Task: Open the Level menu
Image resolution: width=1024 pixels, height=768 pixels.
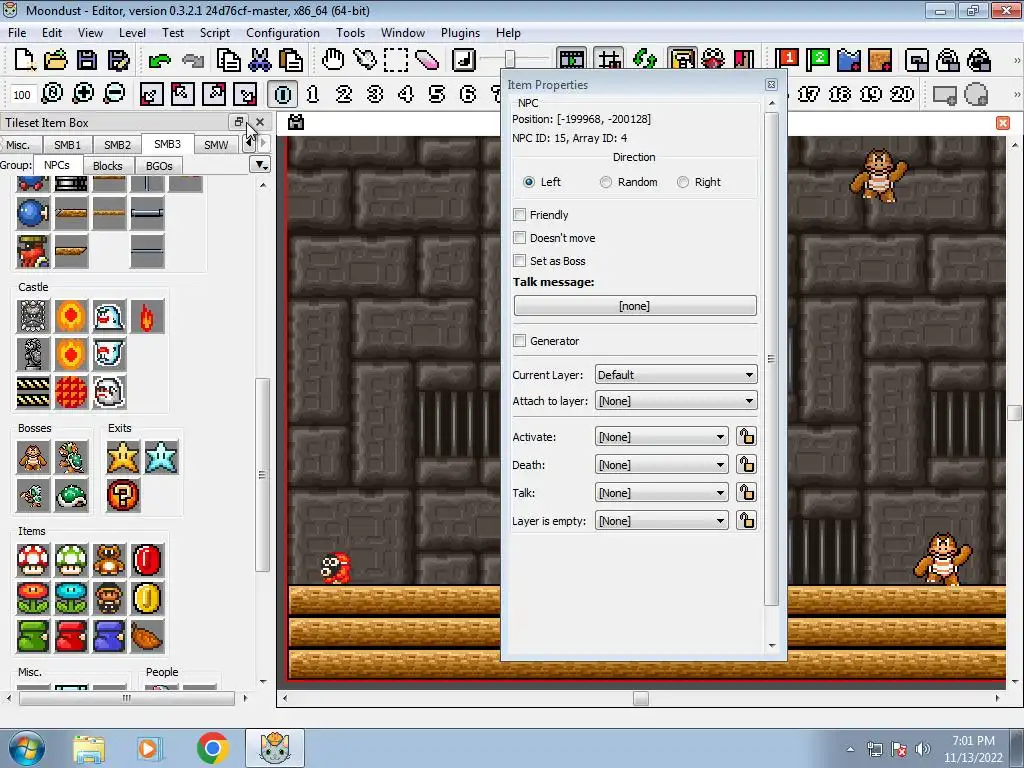Action: click(132, 33)
